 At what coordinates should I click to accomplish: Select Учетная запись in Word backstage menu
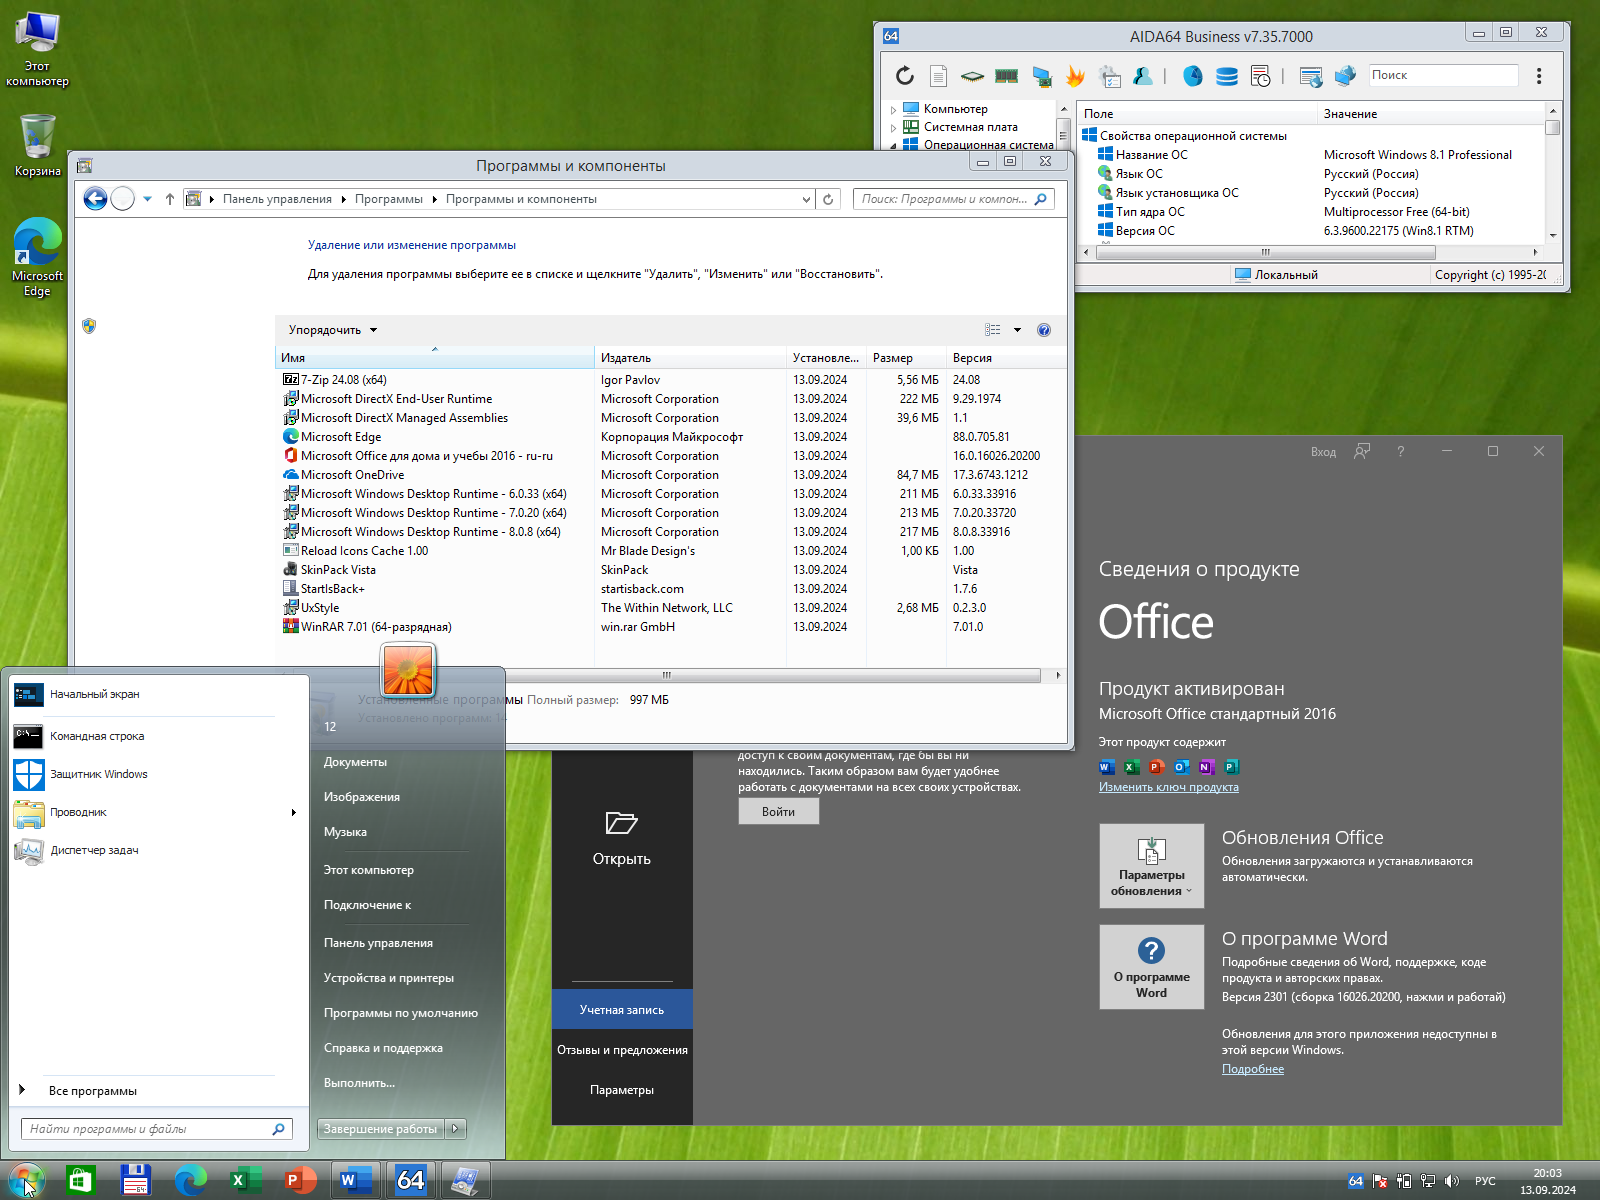622,1010
